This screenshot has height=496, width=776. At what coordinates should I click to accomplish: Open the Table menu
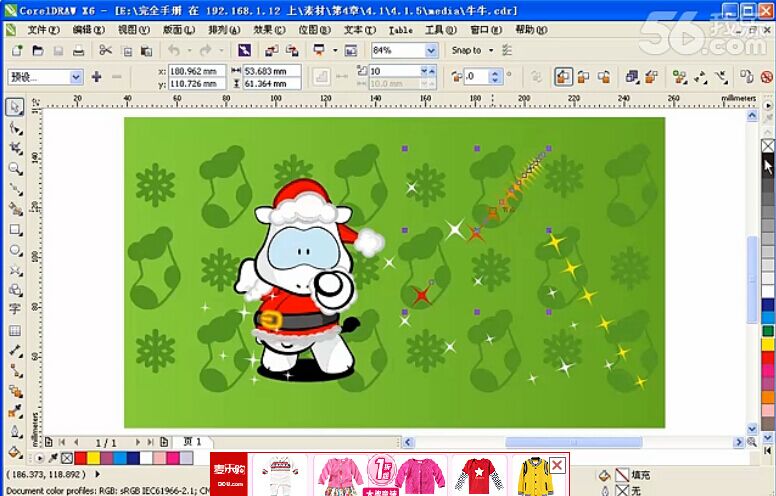(x=400, y=30)
